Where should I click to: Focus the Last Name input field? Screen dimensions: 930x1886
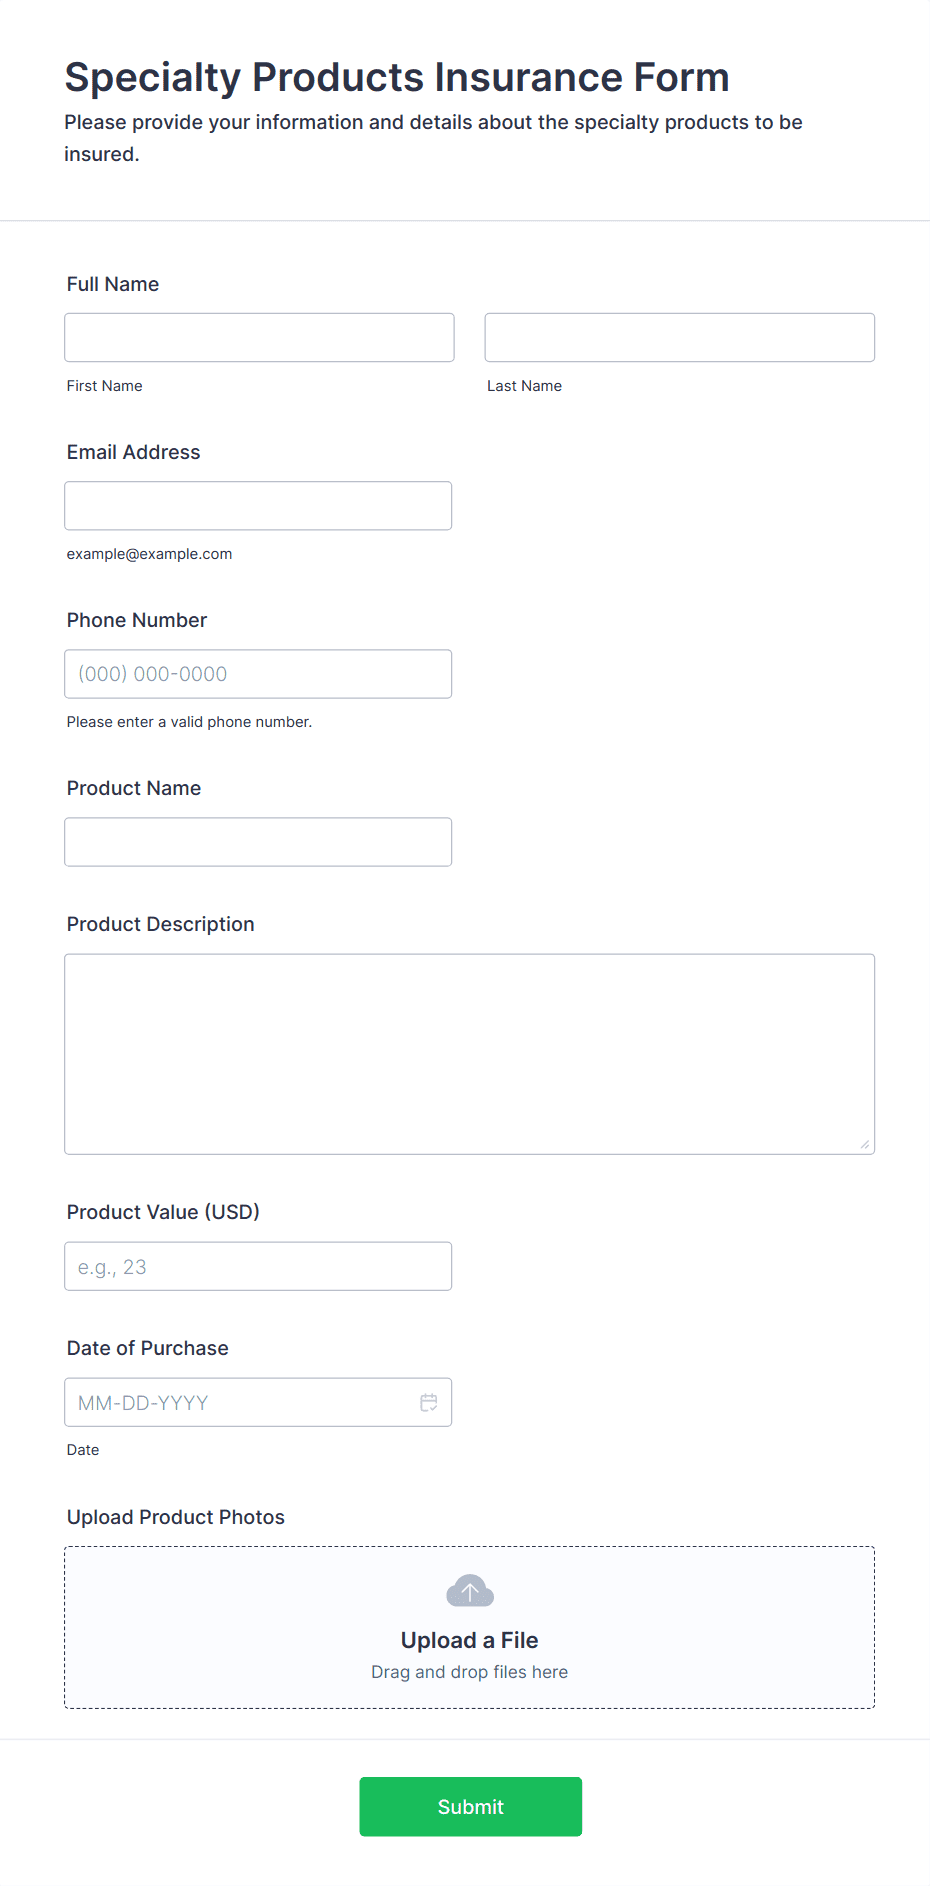point(679,338)
